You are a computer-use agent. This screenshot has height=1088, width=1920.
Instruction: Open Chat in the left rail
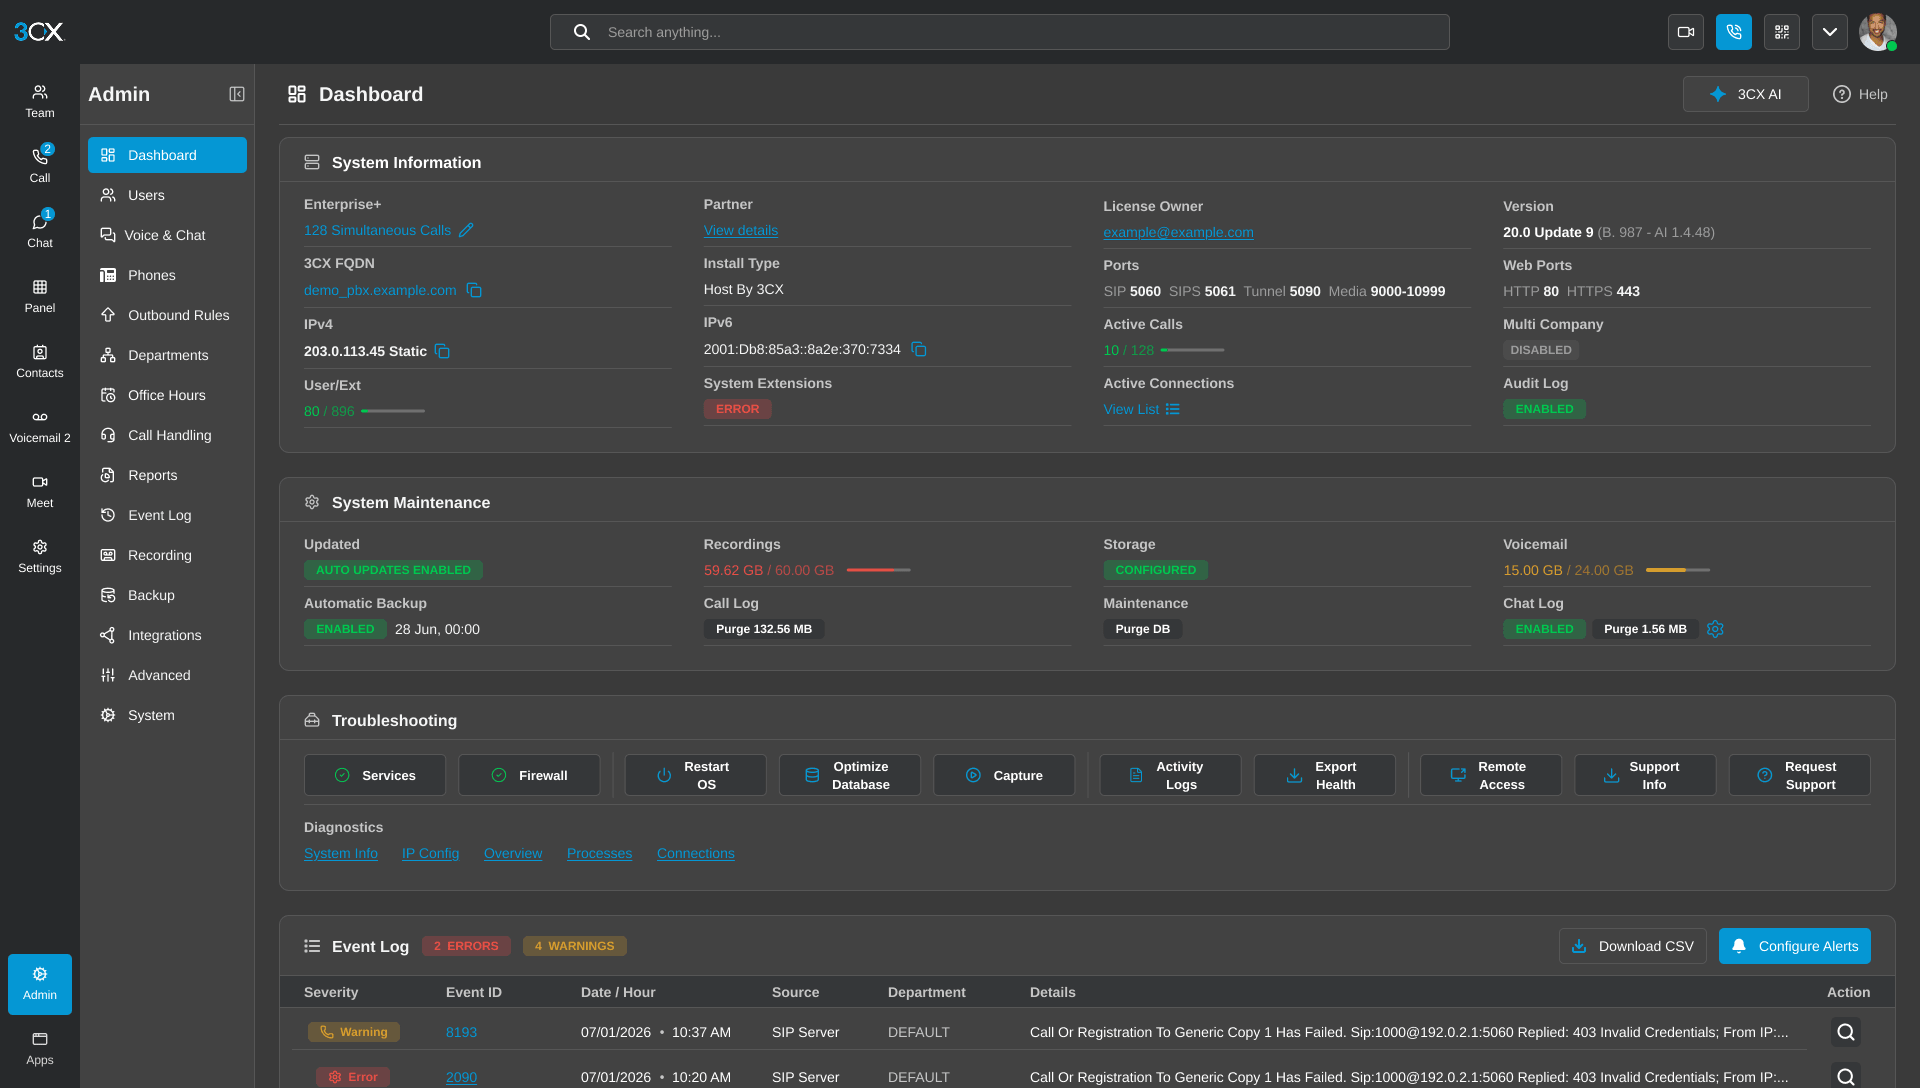(x=40, y=231)
